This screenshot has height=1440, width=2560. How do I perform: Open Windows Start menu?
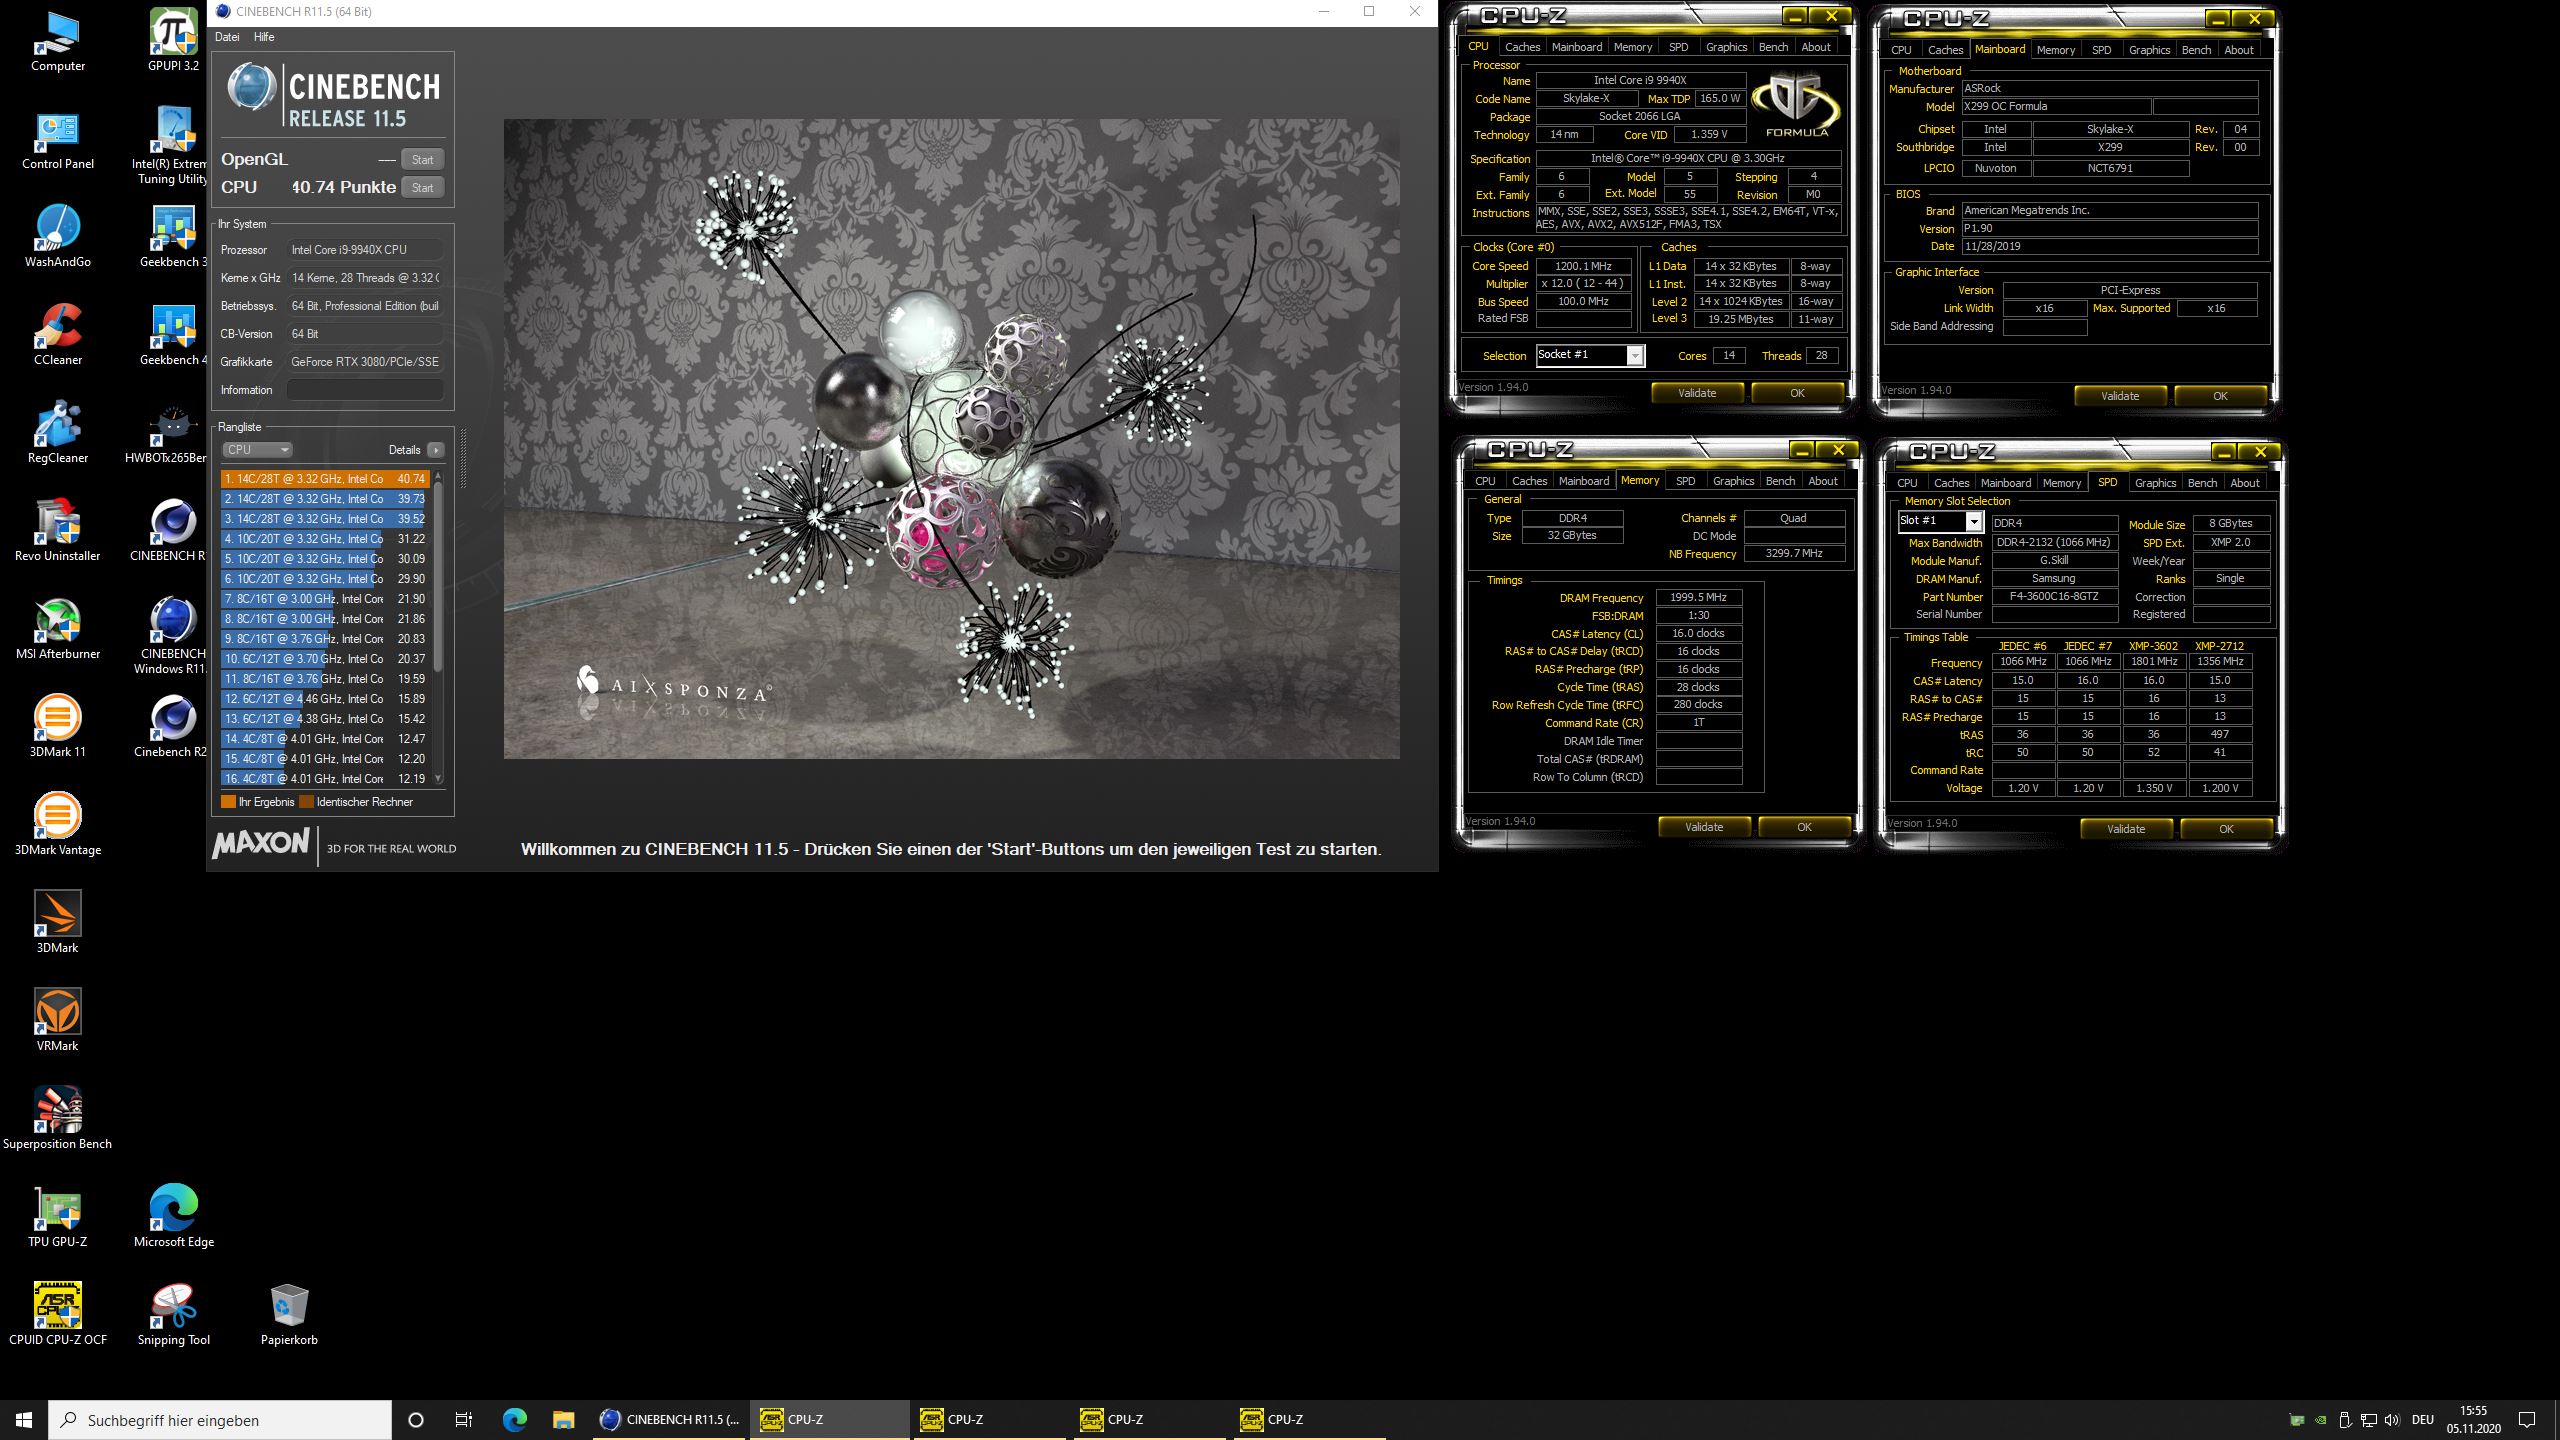pyautogui.click(x=24, y=1419)
